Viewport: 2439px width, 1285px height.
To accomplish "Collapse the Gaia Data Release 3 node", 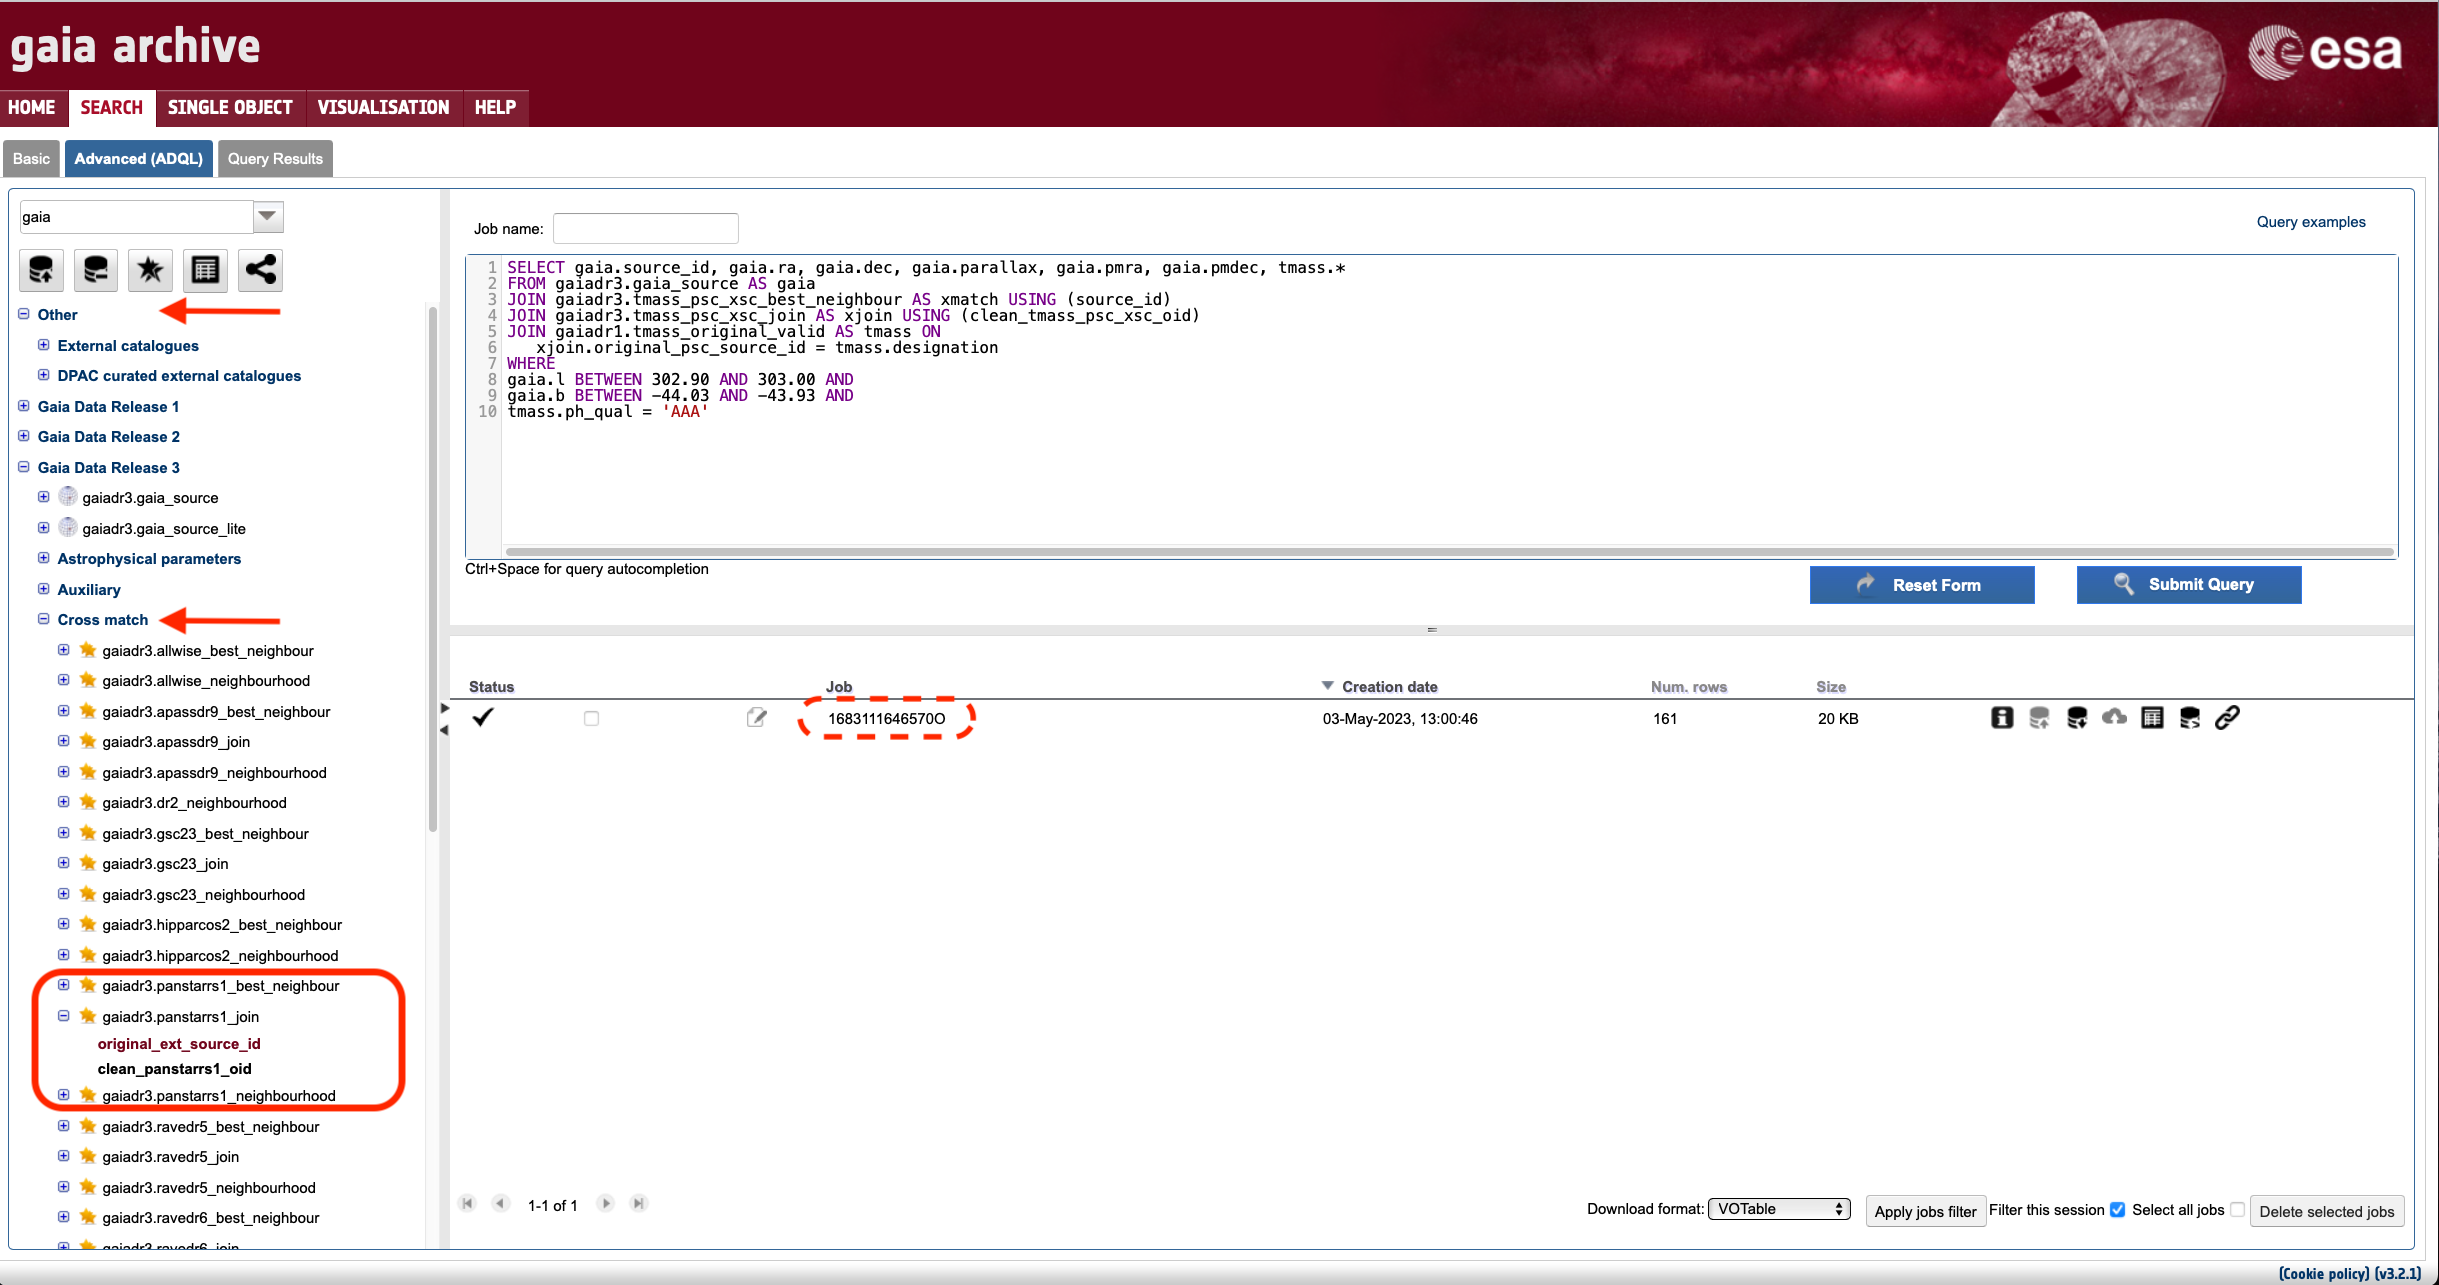I will coord(24,467).
